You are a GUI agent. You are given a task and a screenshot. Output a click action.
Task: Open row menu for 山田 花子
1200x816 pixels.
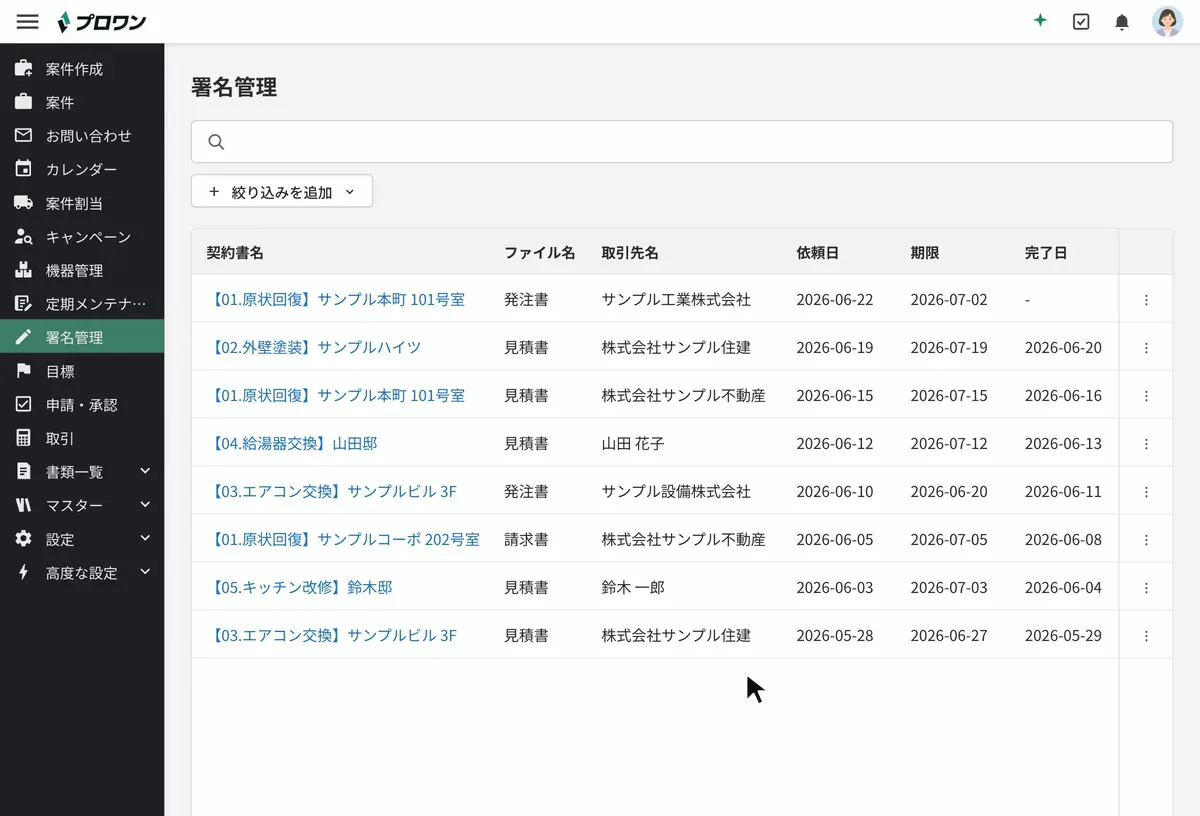click(x=1146, y=444)
